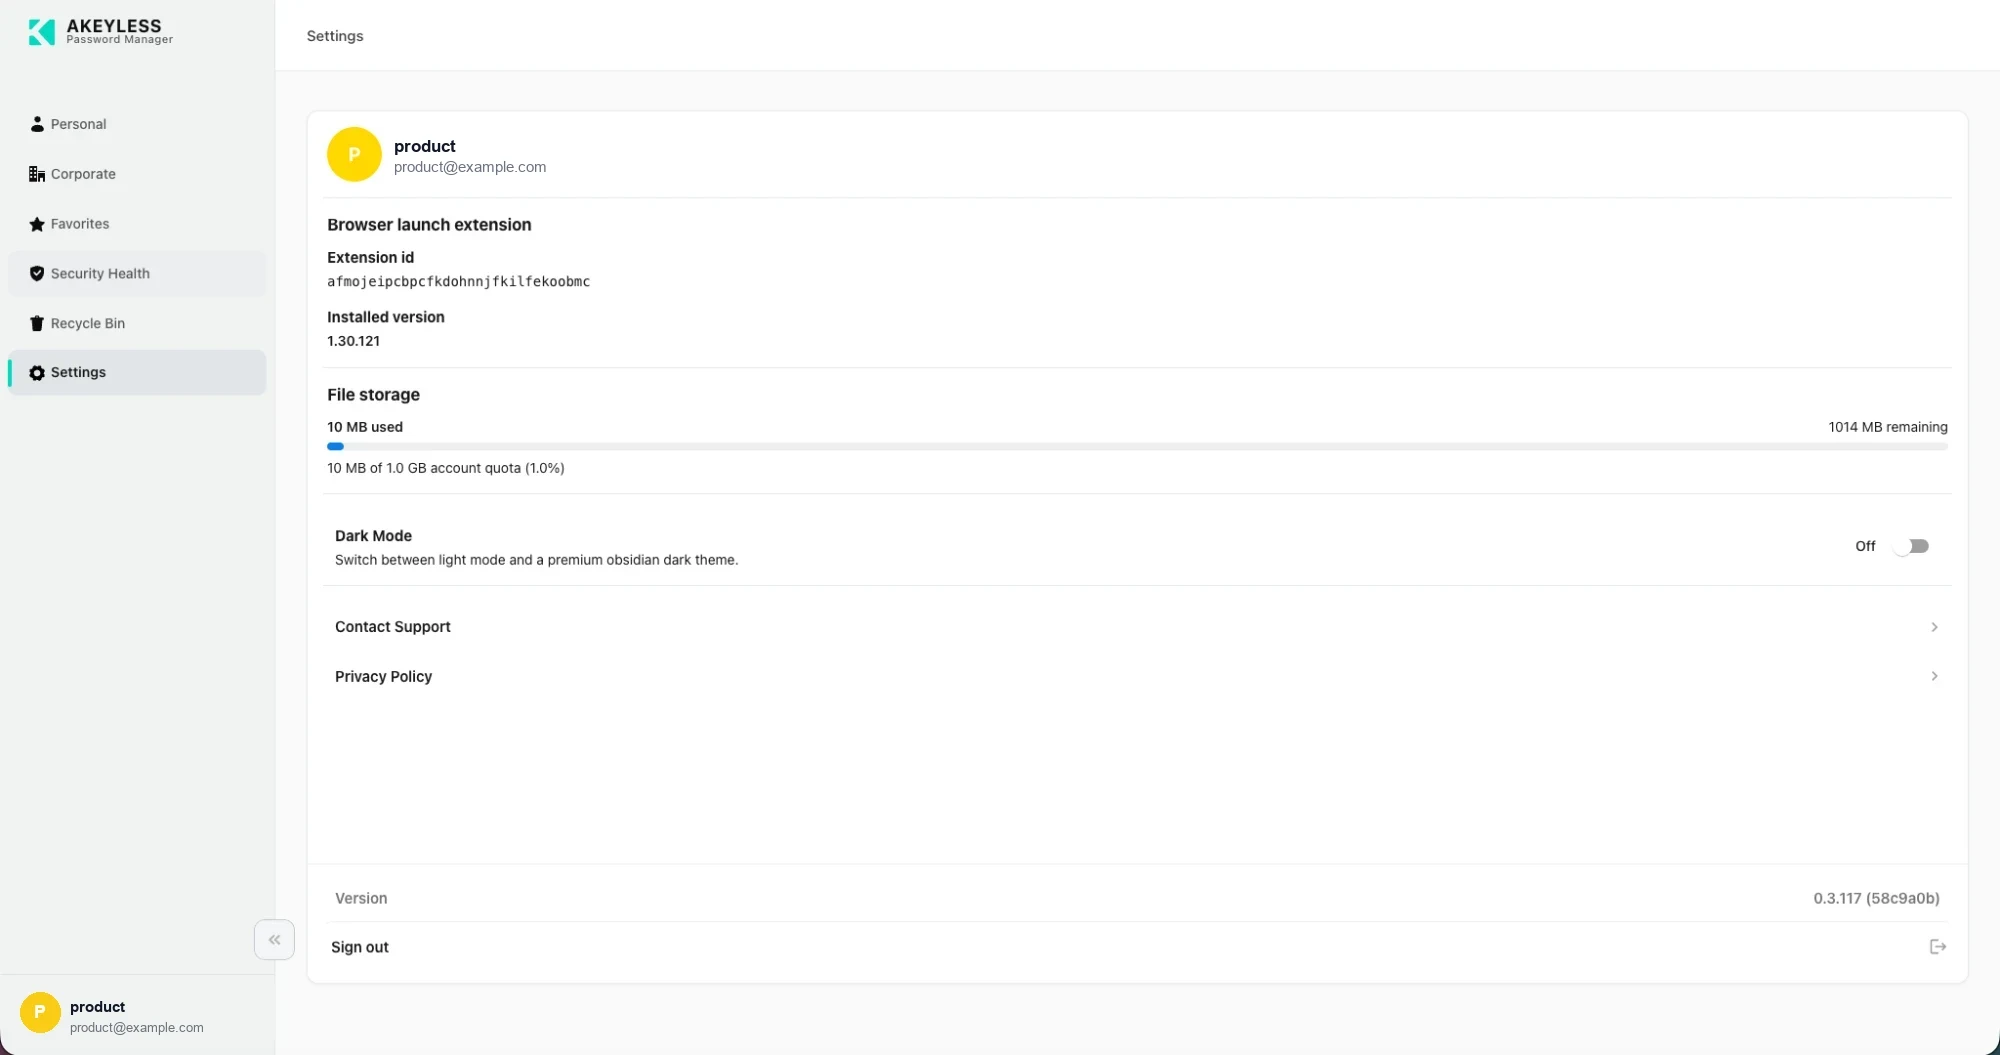Click installed version 1.30.121
This screenshot has height=1055, width=2000.
[353, 341]
